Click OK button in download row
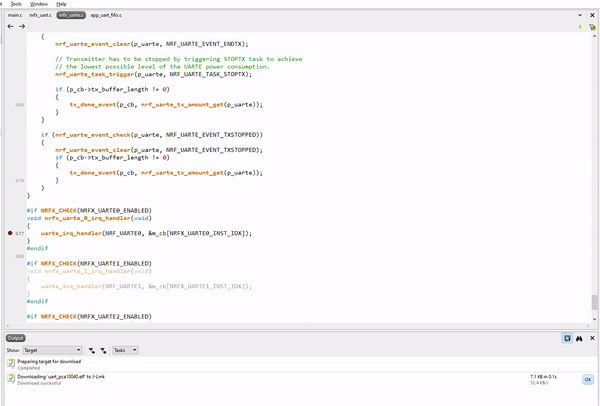This screenshot has width=600, height=406. coord(588,380)
